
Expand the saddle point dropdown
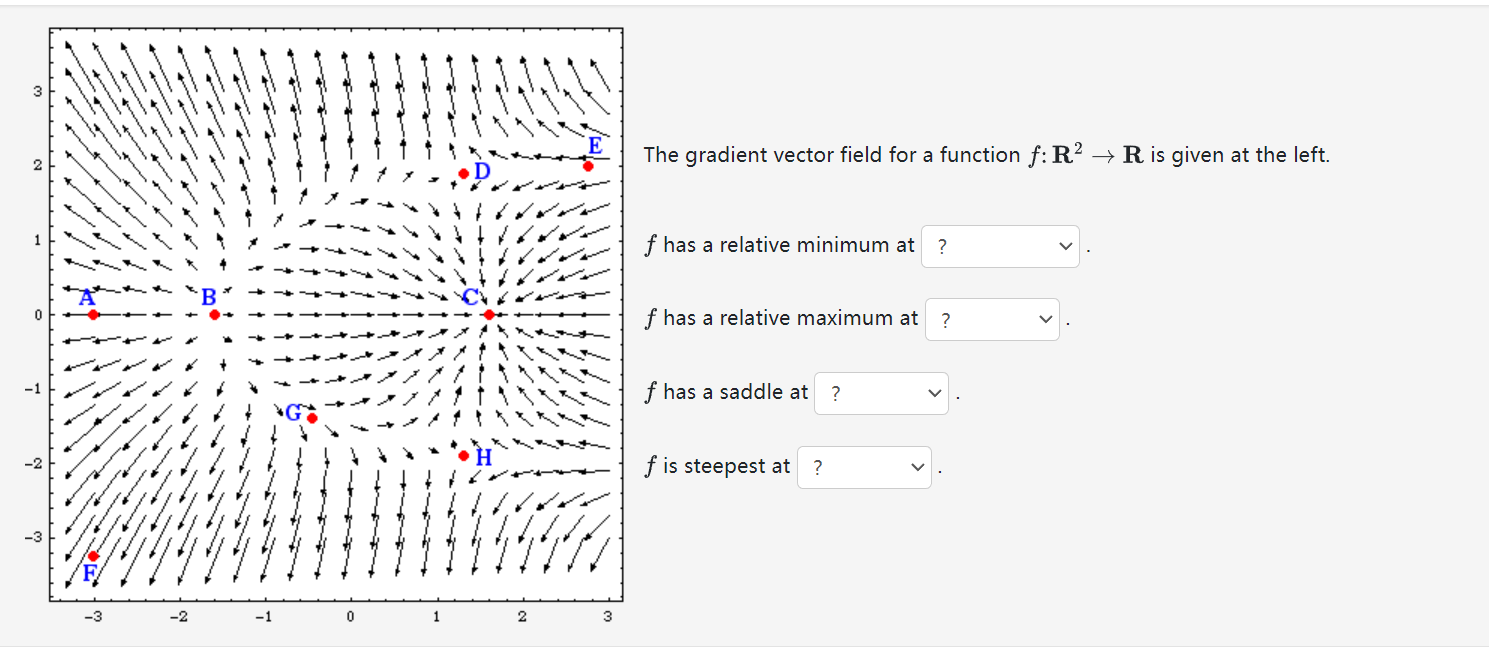click(x=881, y=393)
